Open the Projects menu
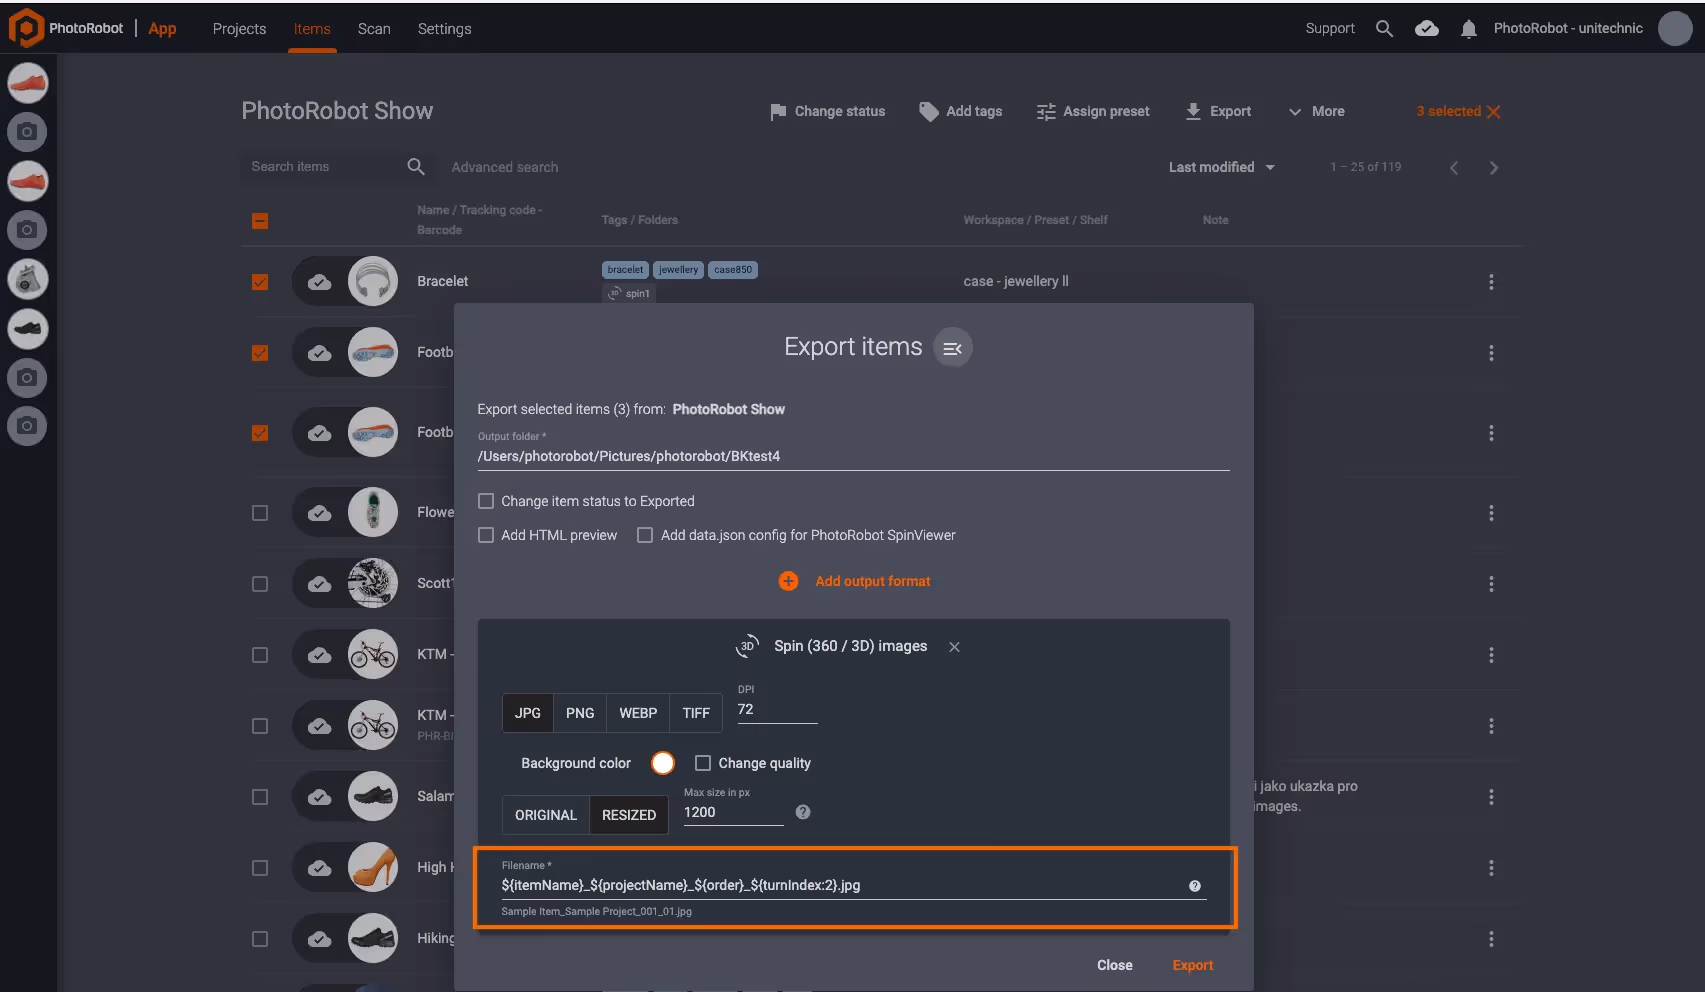This screenshot has width=1705, height=992. [239, 29]
